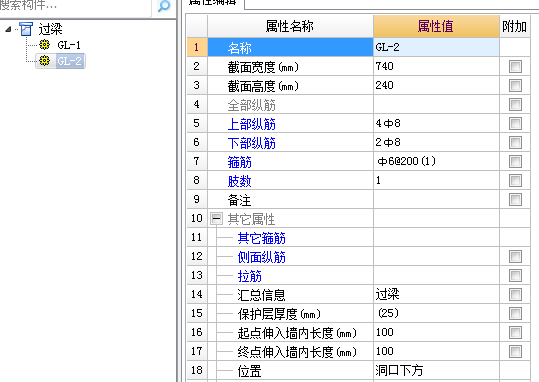Click the 汇总信息 value 过梁
The height and width of the screenshot is (382, 539).
tap(436, 294)
